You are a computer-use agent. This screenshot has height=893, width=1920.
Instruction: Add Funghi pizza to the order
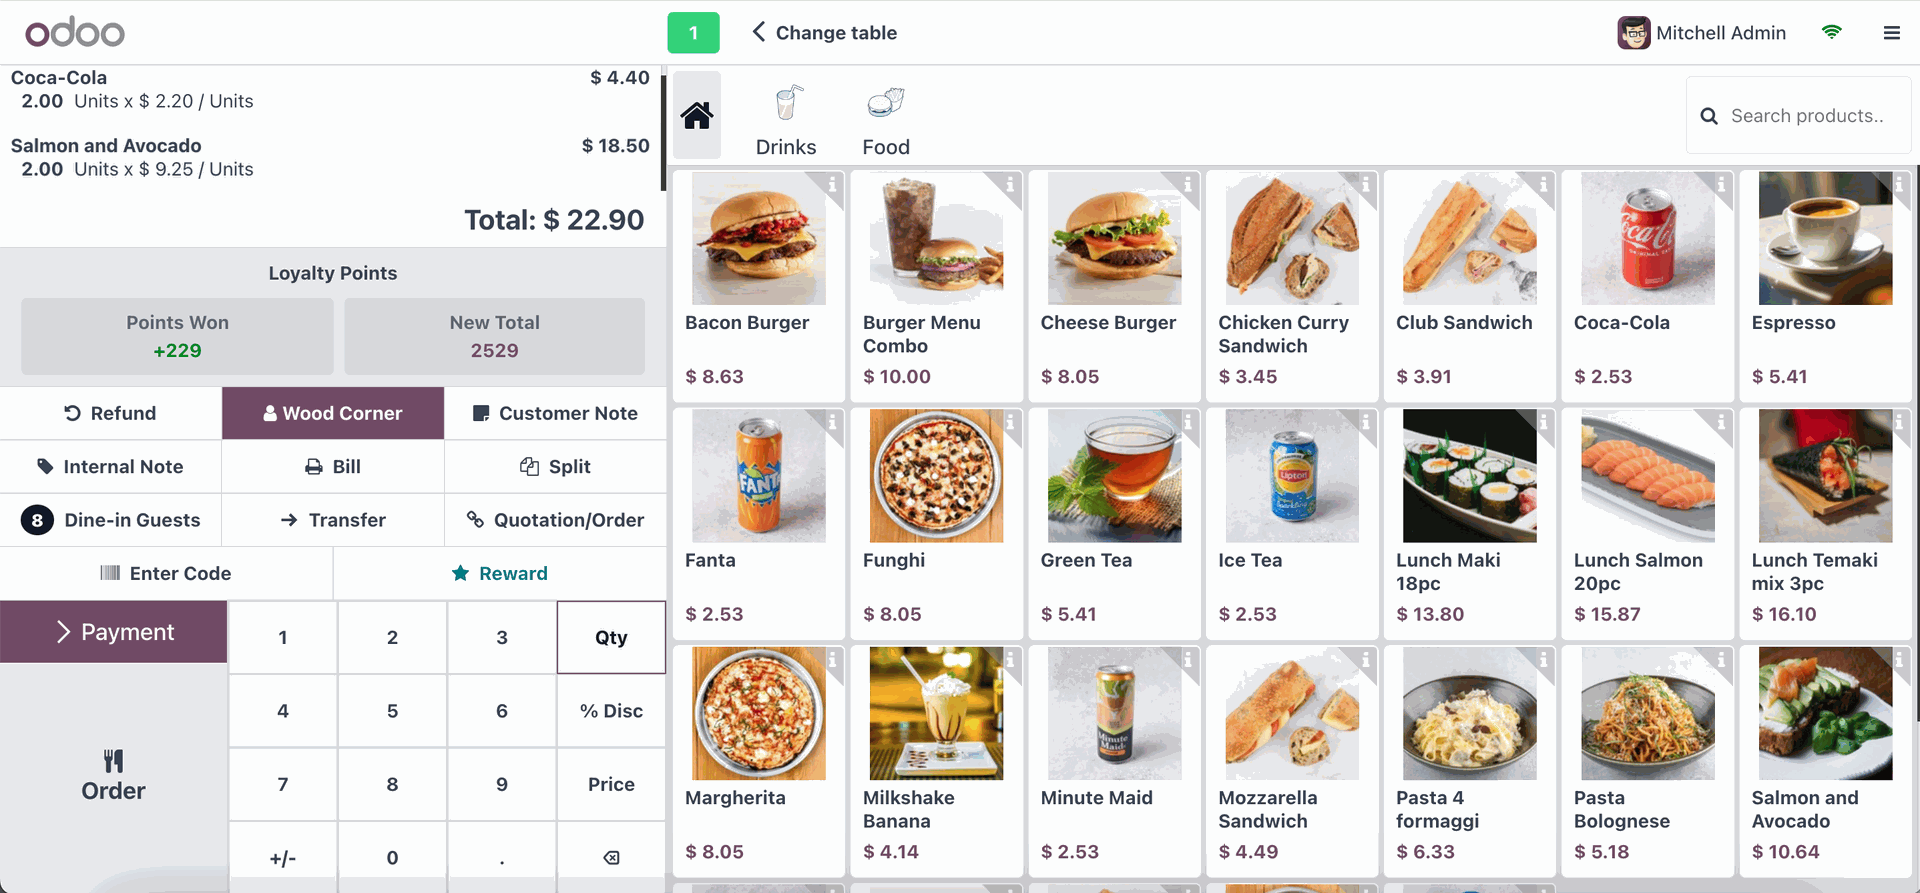[x=937, y=523]
